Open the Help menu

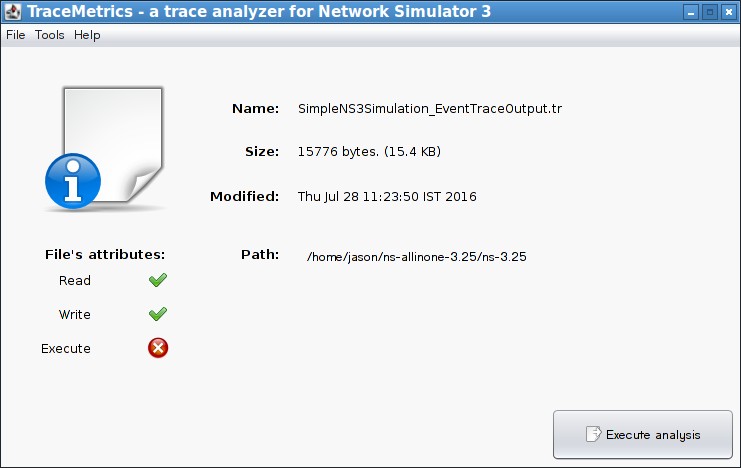tap(87, 35)
